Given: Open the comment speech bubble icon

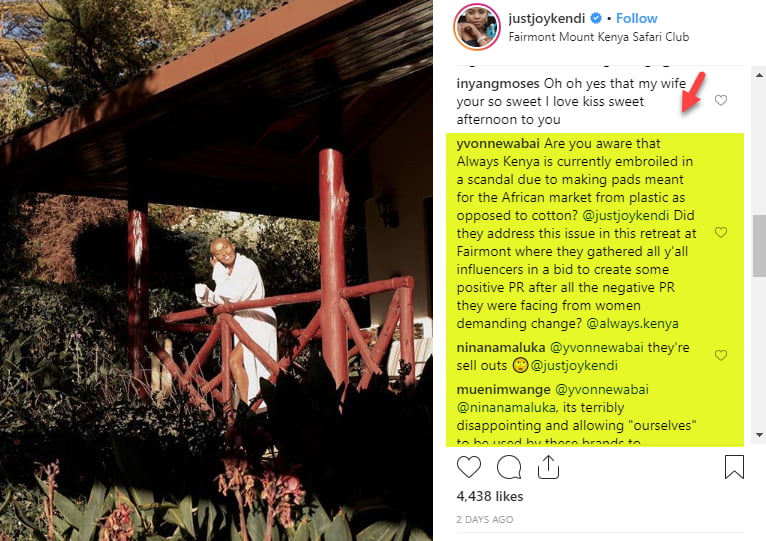Looking at the screenshot, I should point(509,467).
